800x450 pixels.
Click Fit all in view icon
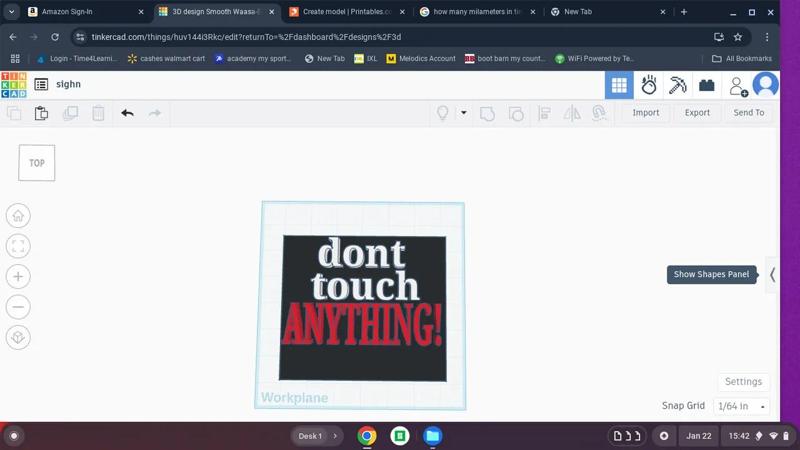18,246
